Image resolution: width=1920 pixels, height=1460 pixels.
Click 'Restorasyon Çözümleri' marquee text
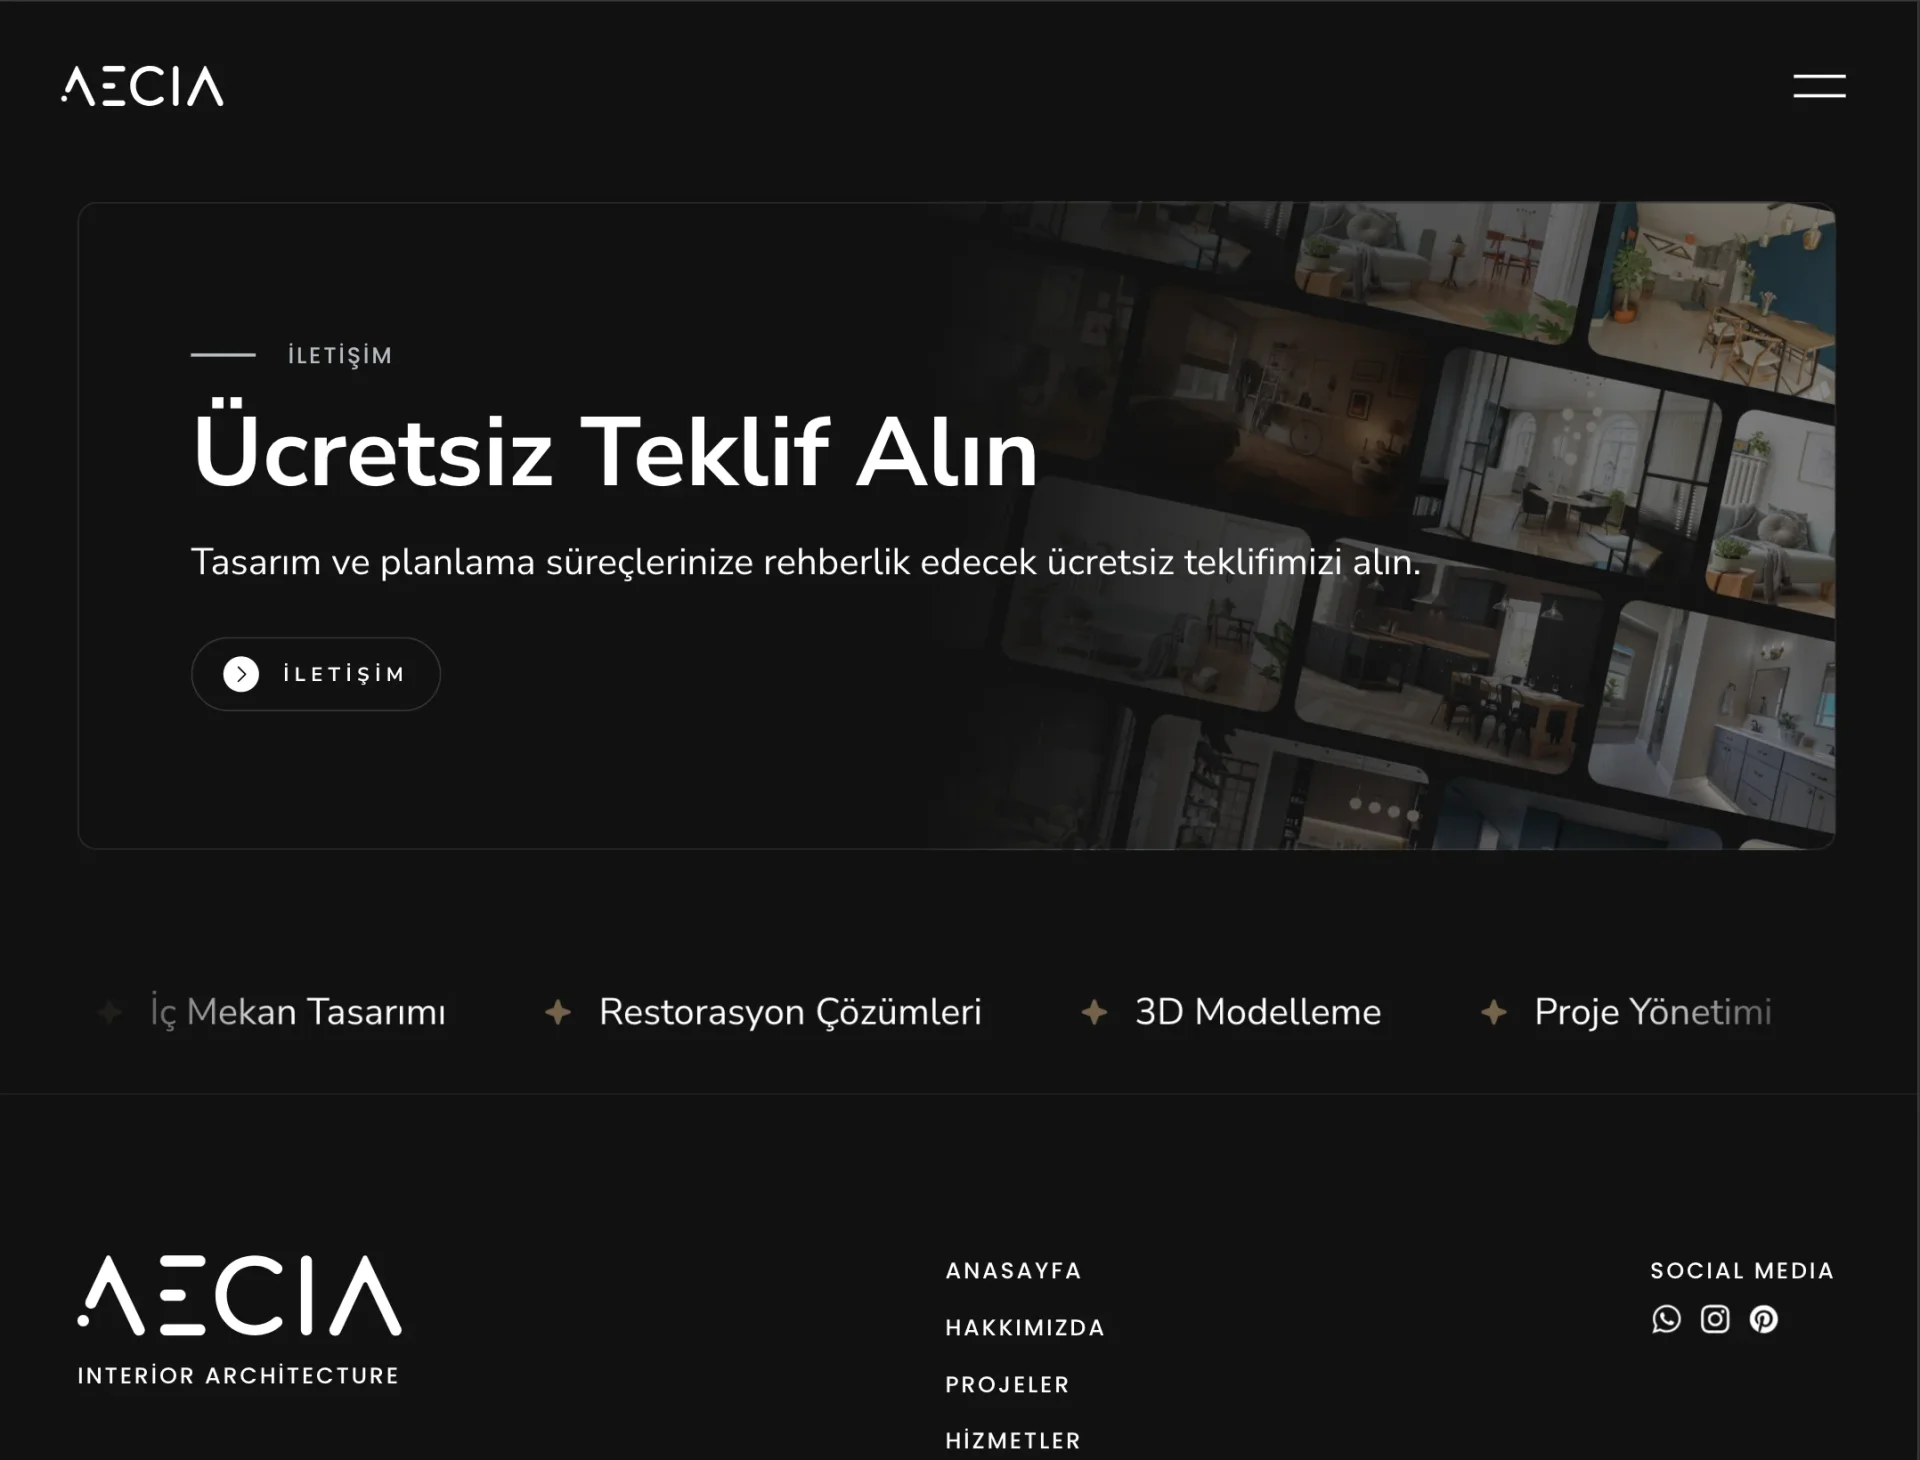click(790, 1012)
